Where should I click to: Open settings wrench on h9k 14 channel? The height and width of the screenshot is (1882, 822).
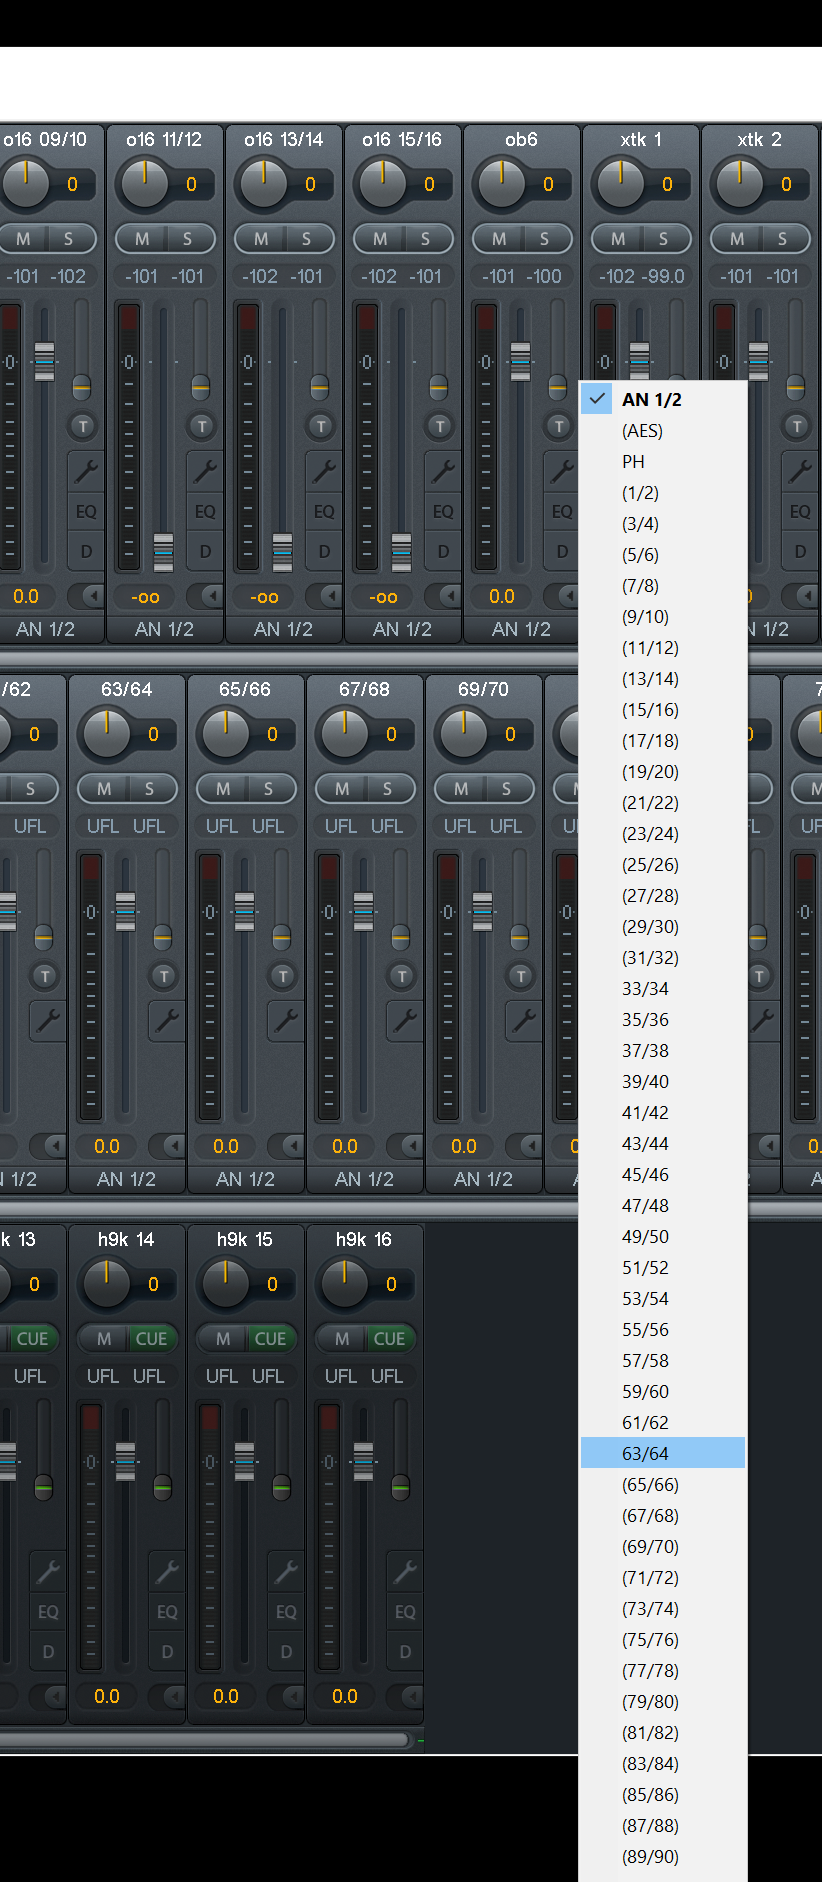[166, 1572]
